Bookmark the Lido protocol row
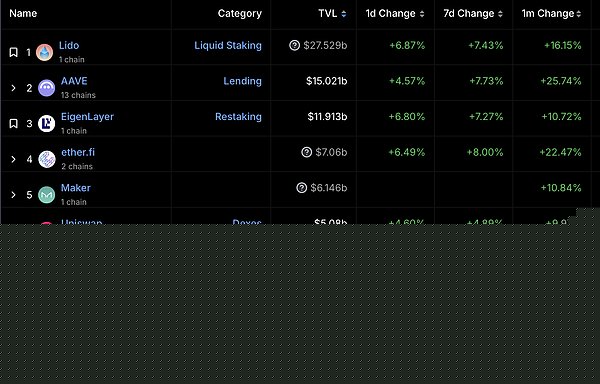This screenshot has width=600, height=384. [x=13, y=52]
